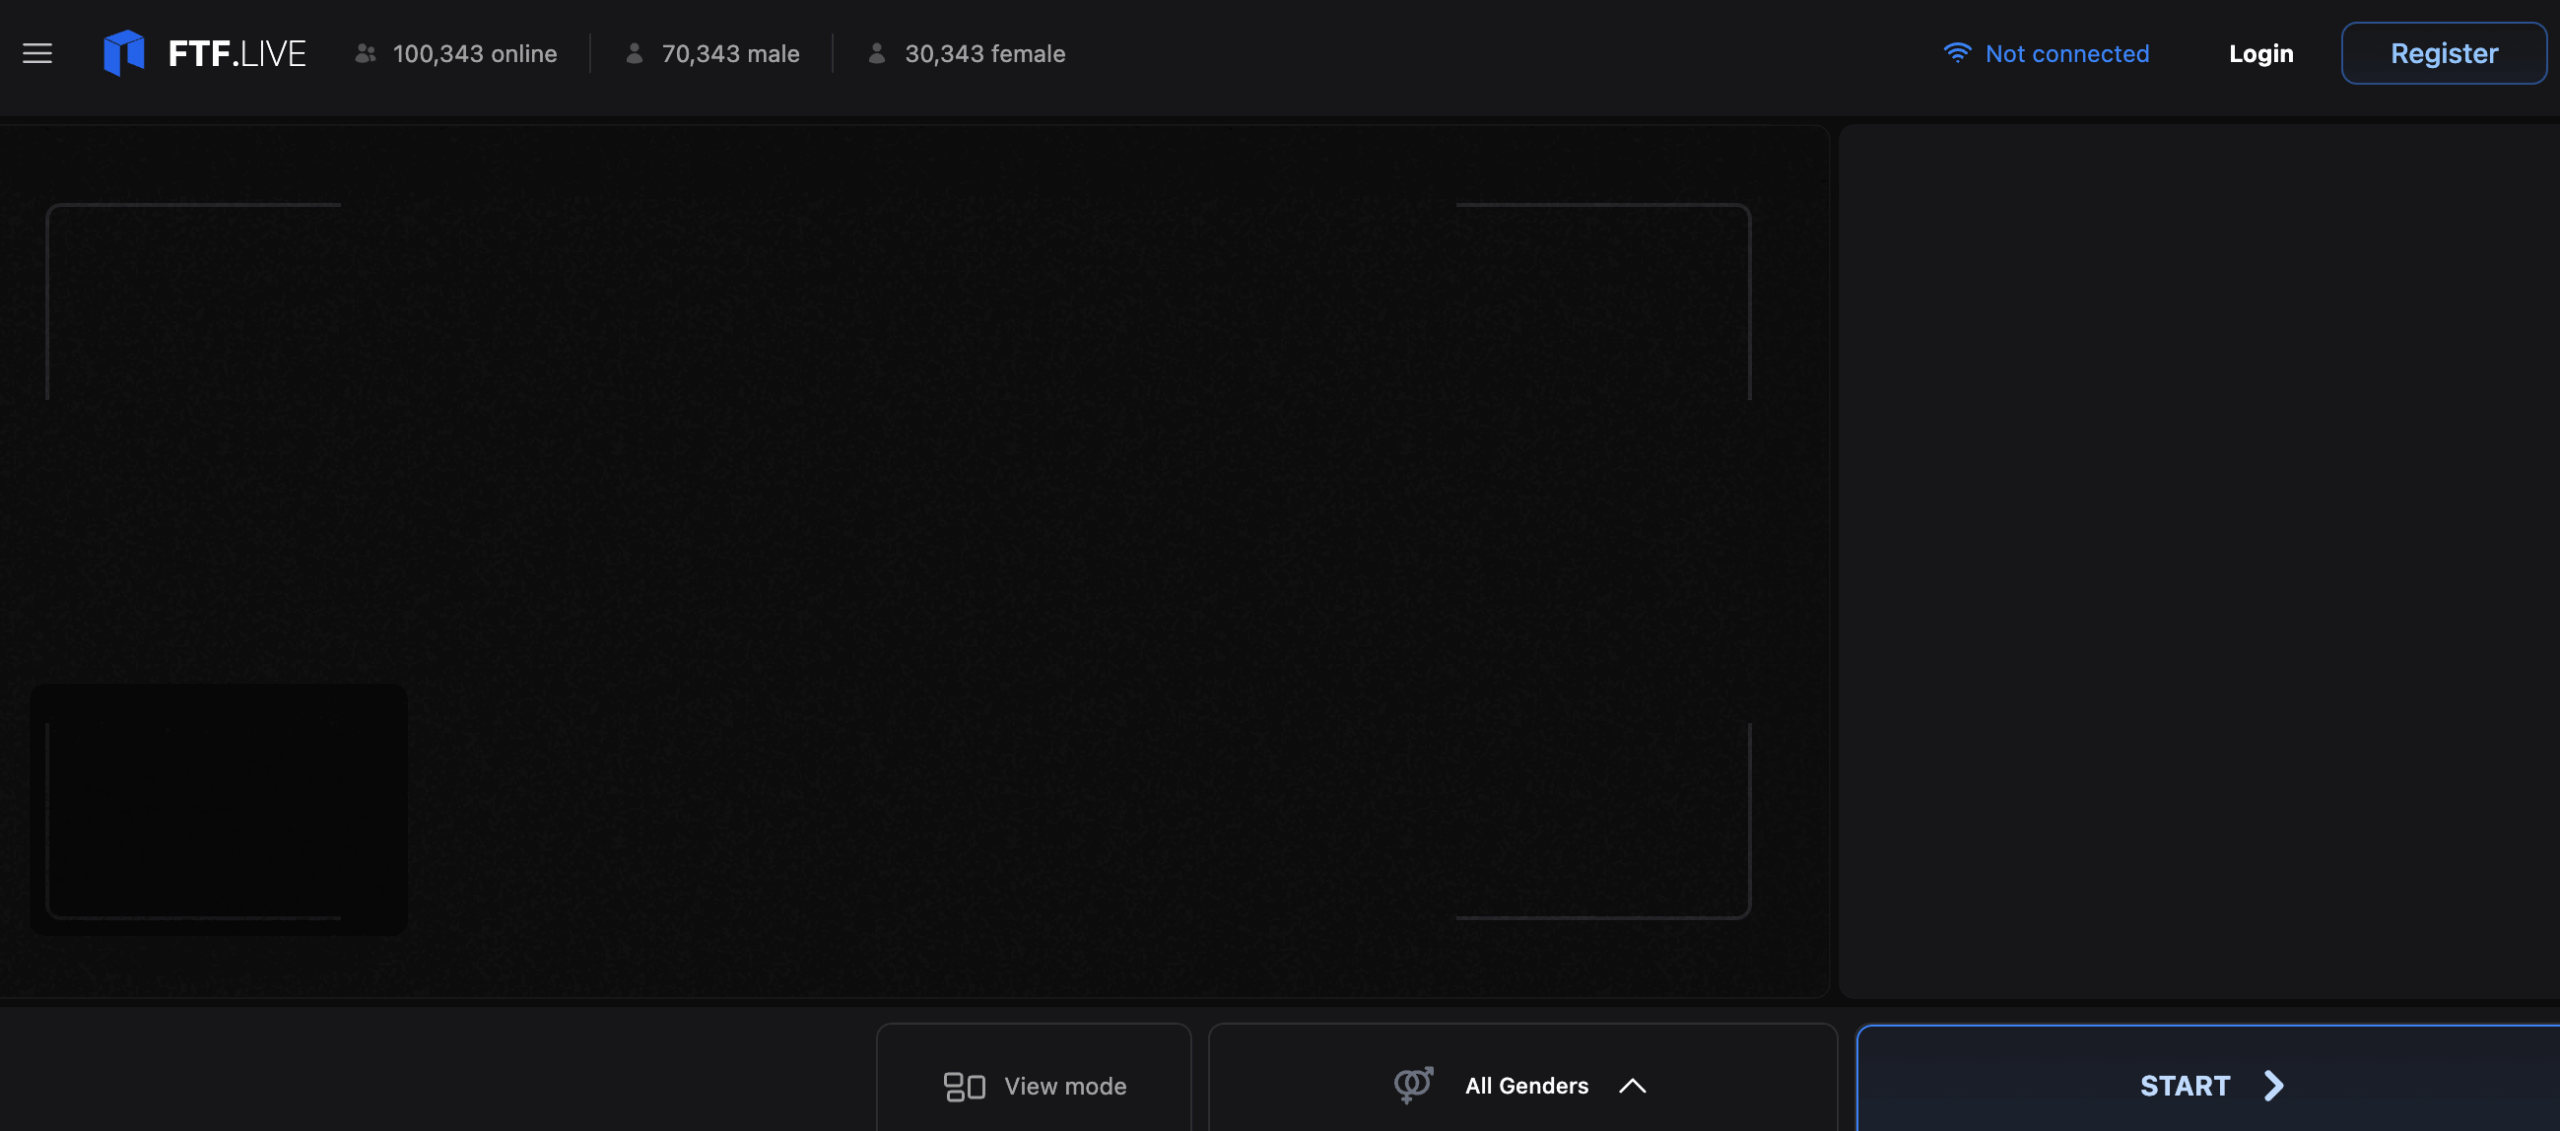
Task: Click the View mode layout icon
Action: pyautogui.click(x=964, y=1086)
